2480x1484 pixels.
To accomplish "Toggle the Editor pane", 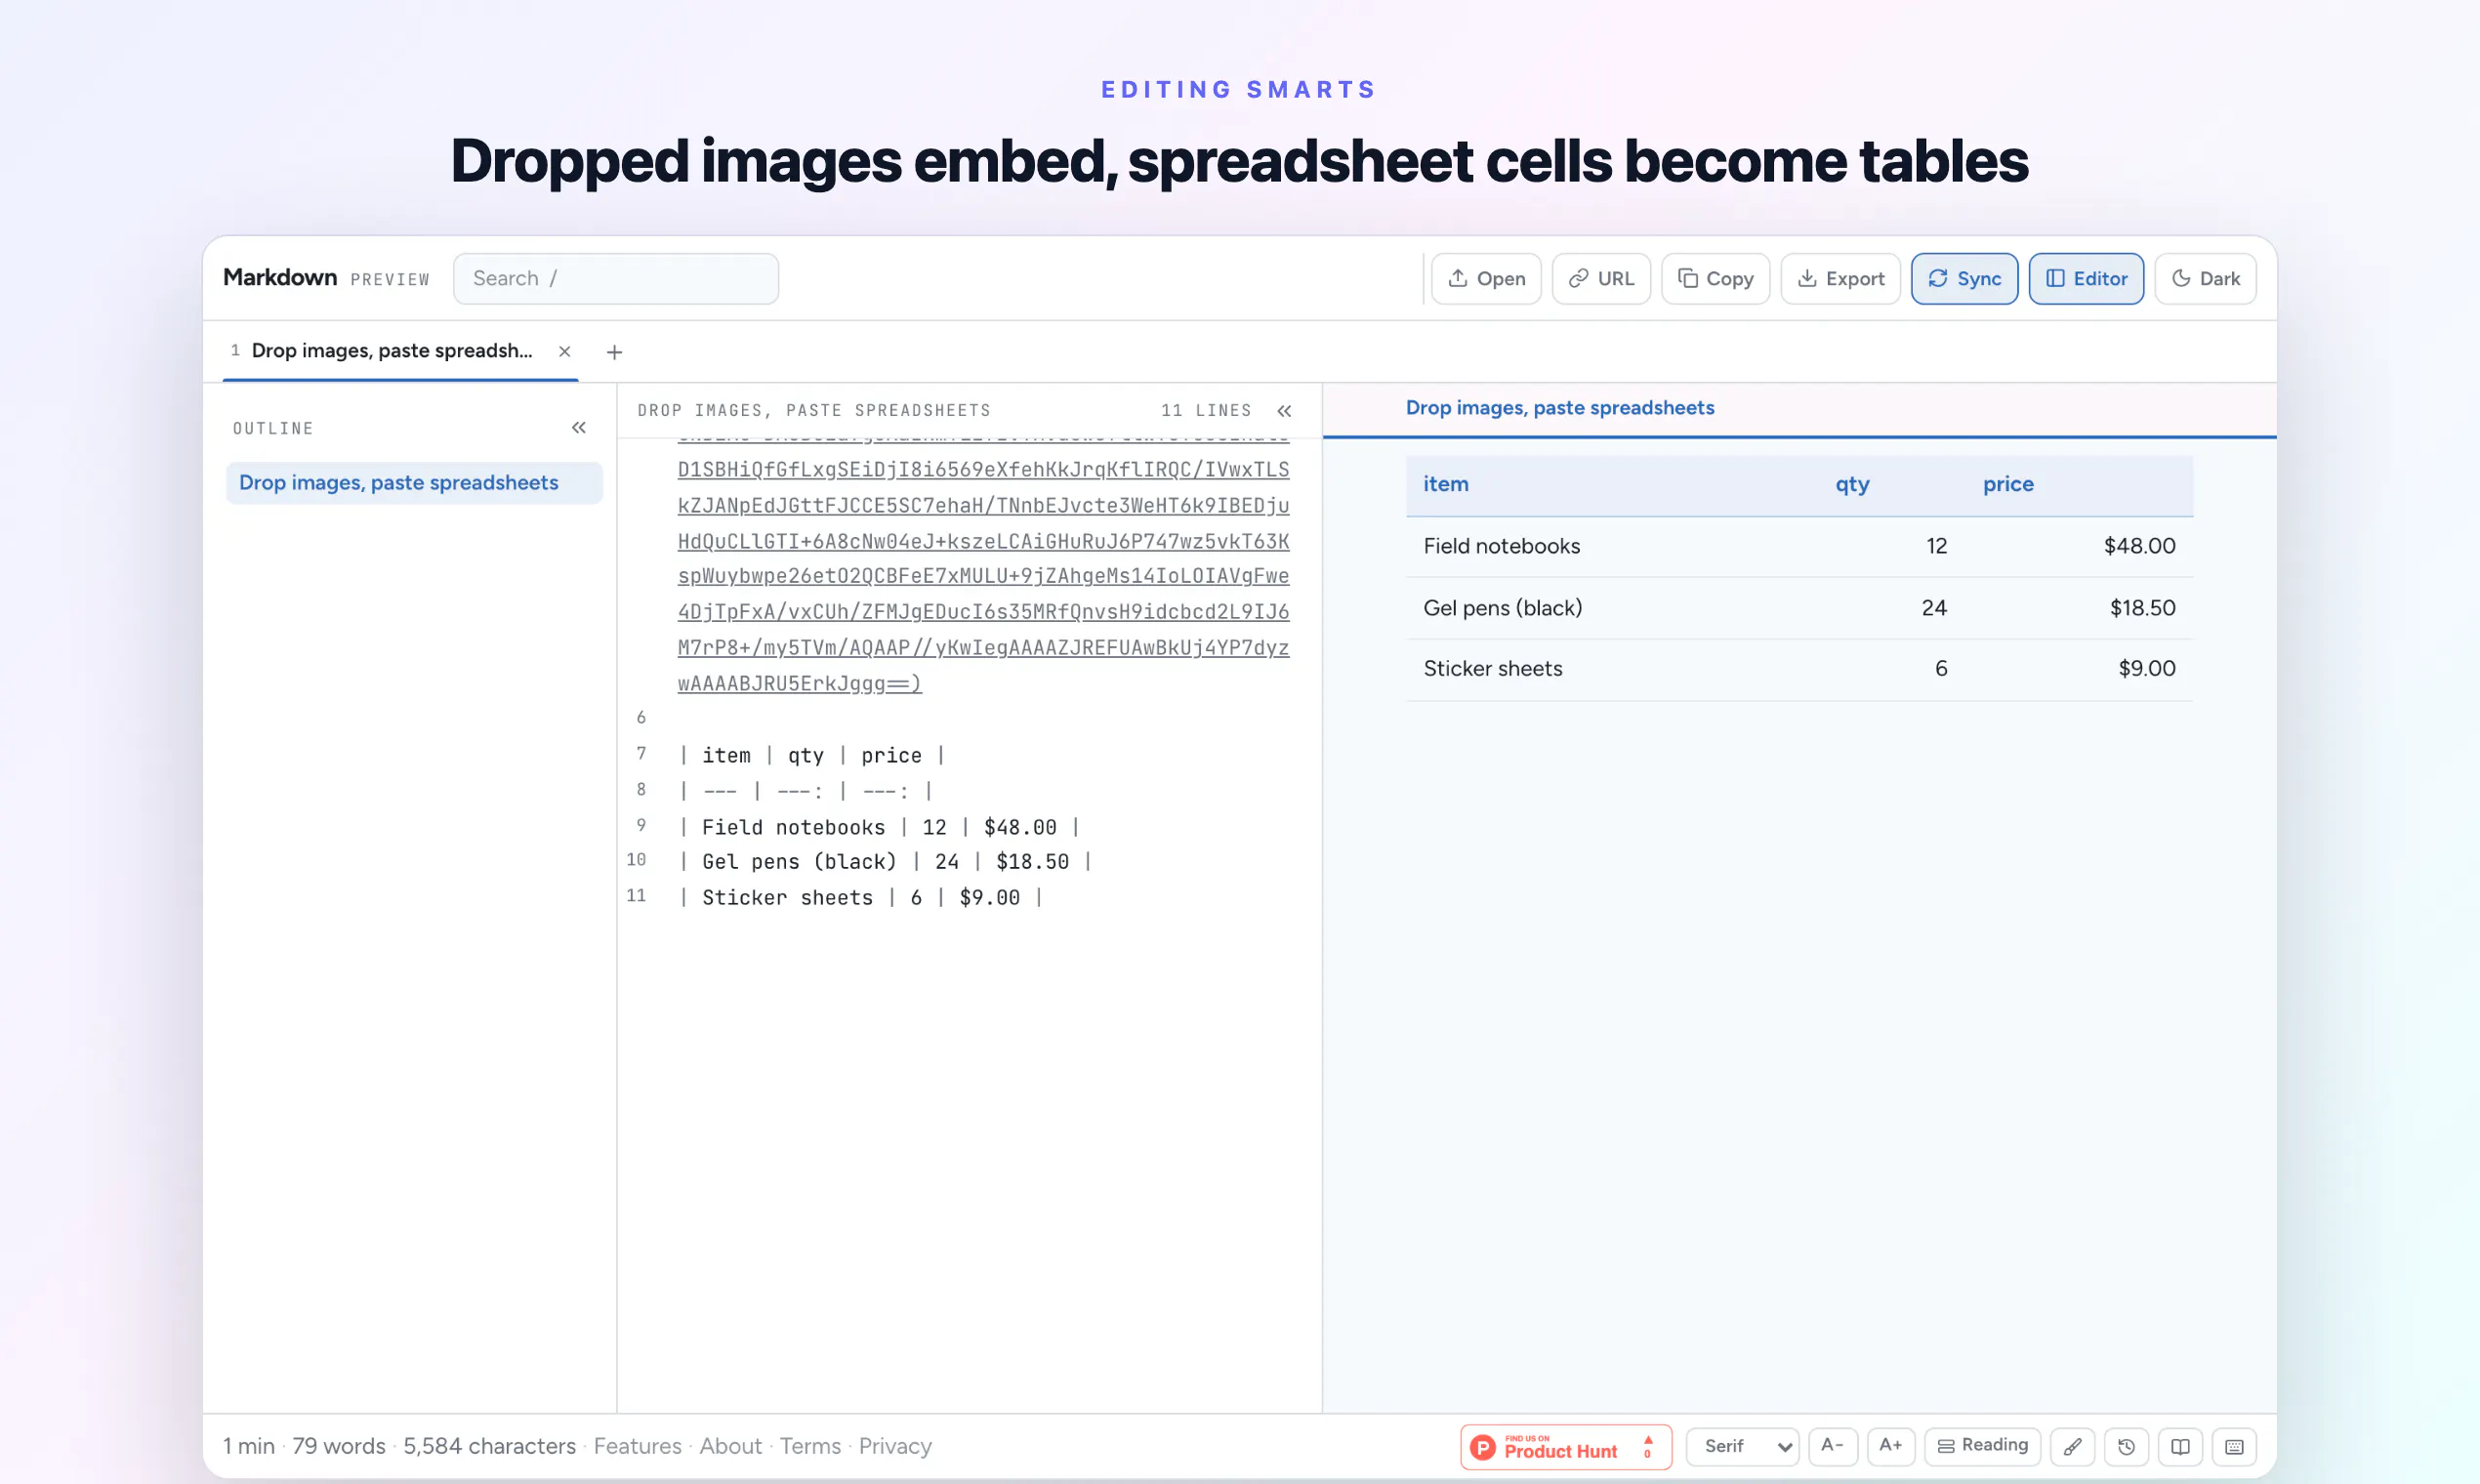I will pos(2086,279).
